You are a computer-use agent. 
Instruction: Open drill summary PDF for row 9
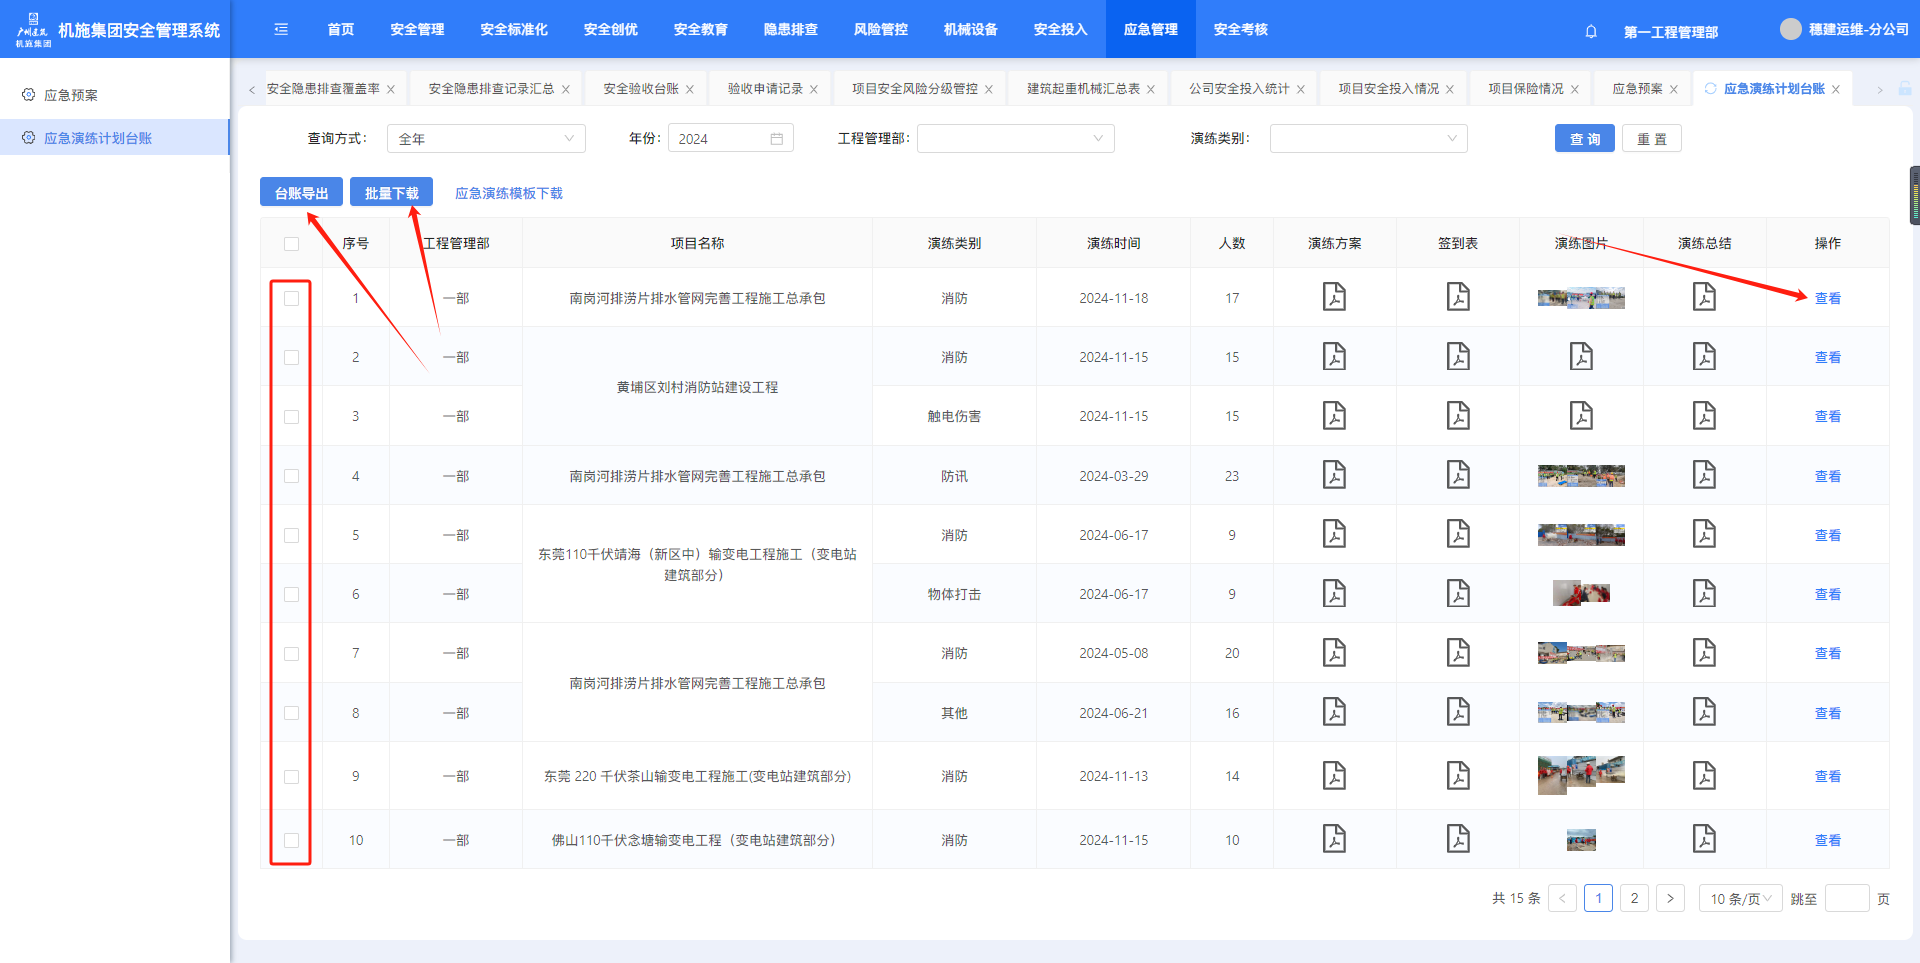pyautogui.click(x=1704, y=776)
